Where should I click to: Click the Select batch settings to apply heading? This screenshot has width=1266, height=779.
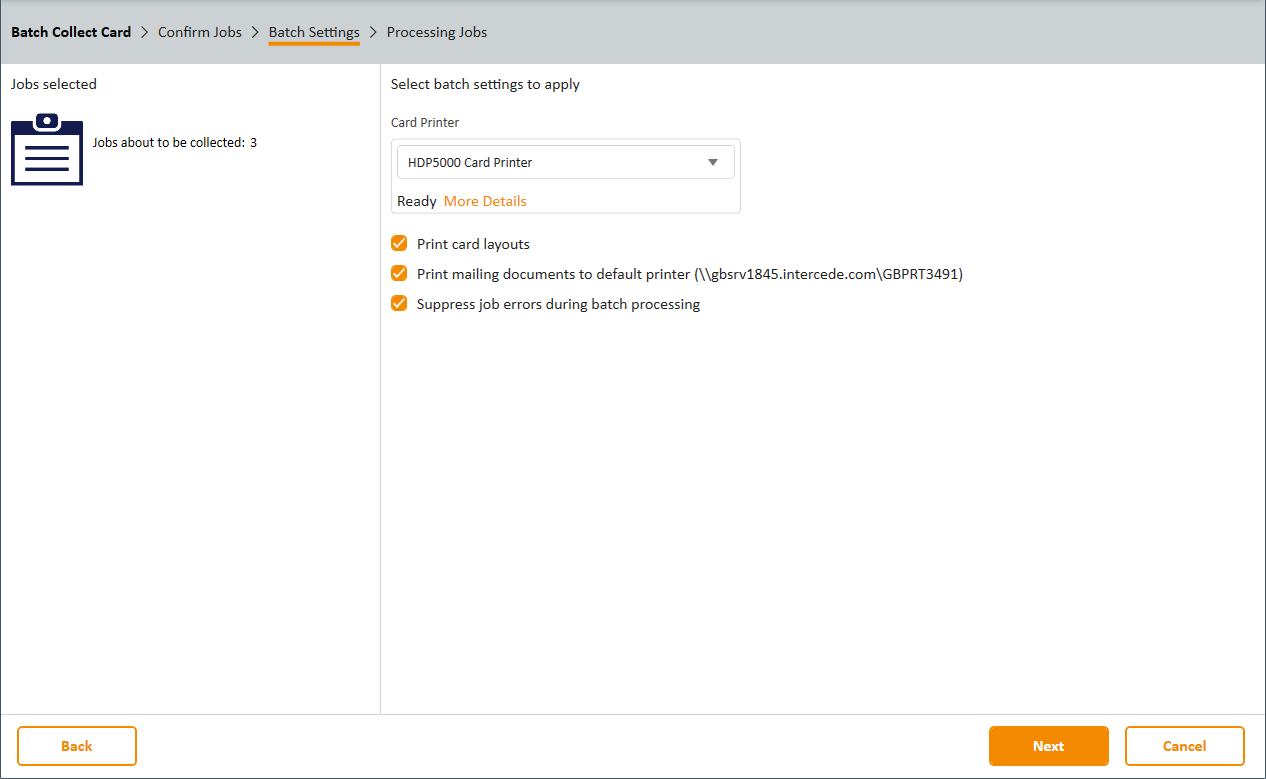(x=485, y=84)
